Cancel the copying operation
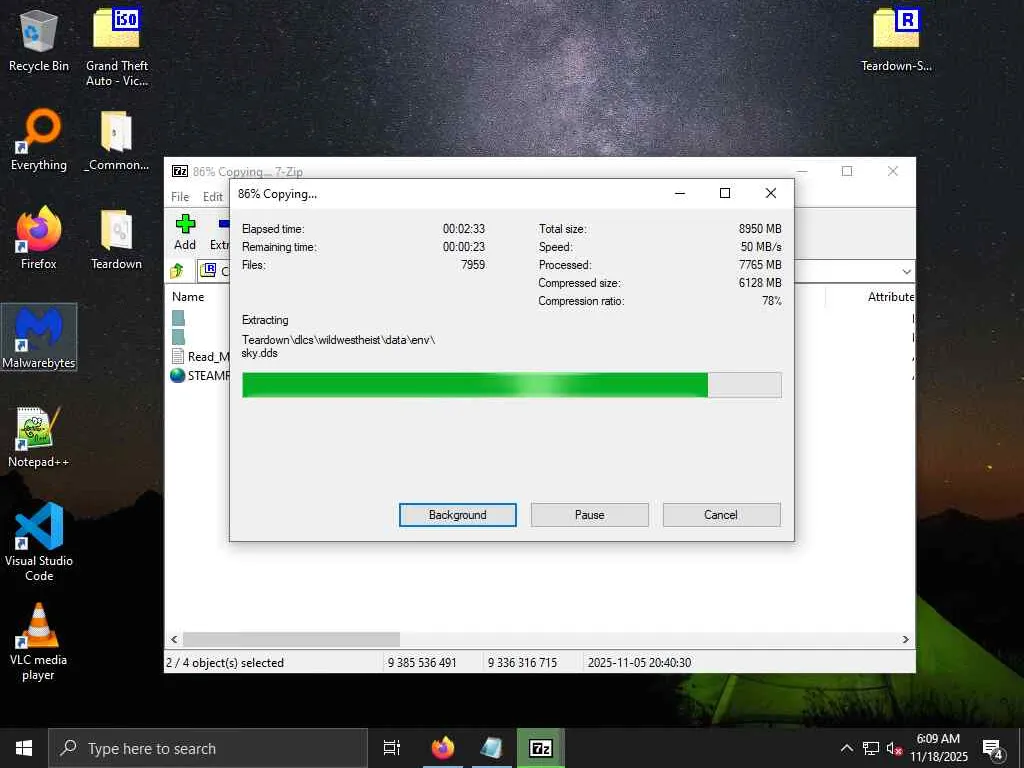This screenshot has height=768, width=1024. [x=722, y=515]
